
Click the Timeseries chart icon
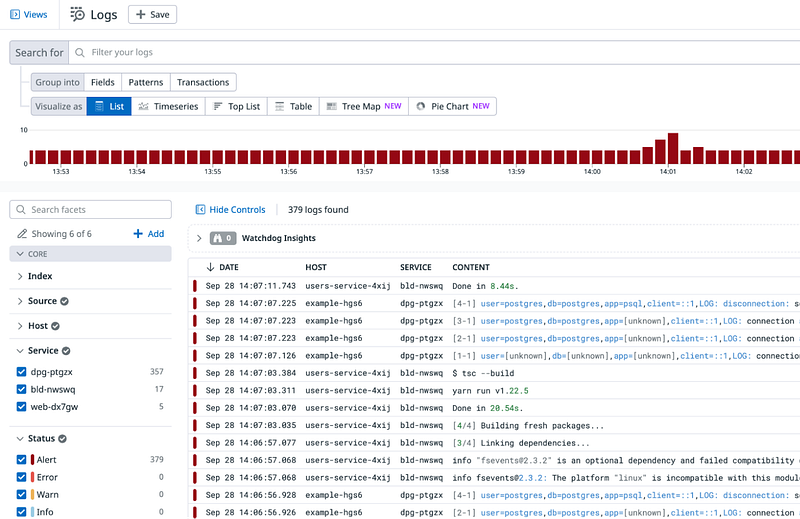click(143, 106)
